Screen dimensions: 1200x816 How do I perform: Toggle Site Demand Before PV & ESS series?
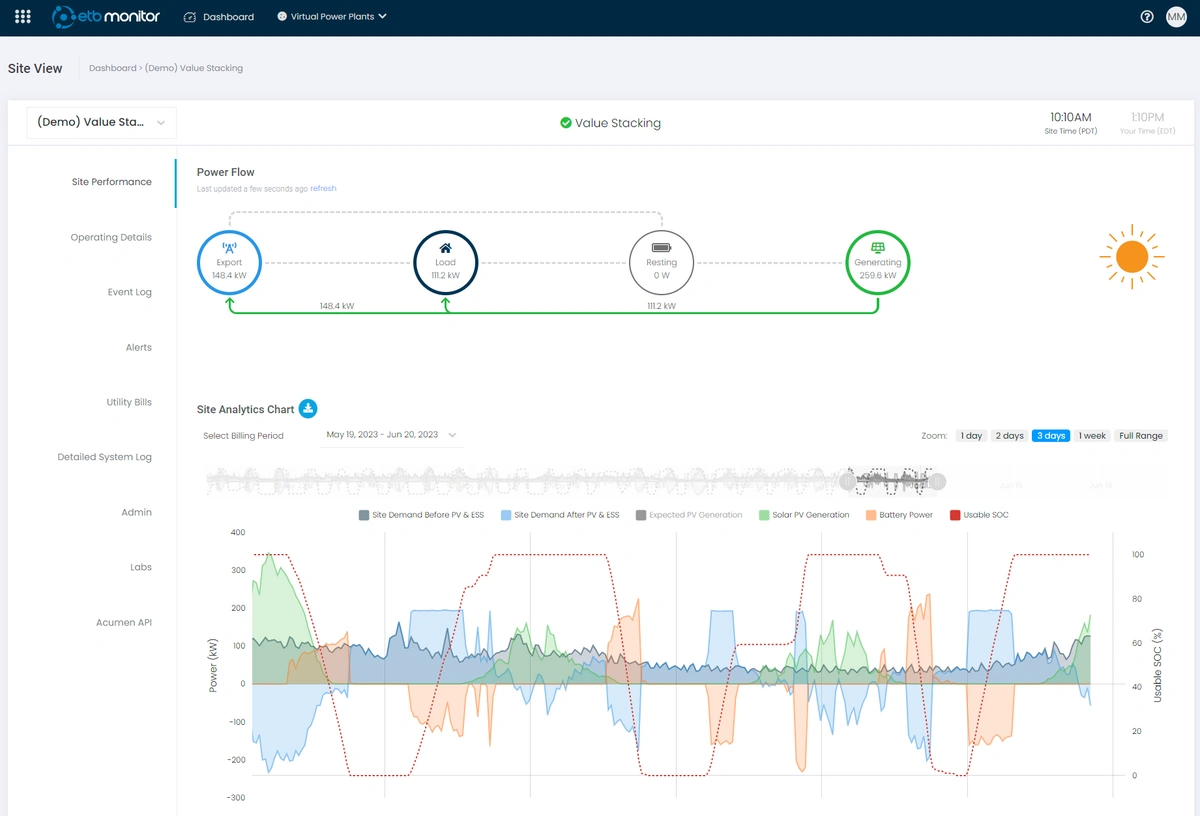pyautogui.click(x=421, y=515)
